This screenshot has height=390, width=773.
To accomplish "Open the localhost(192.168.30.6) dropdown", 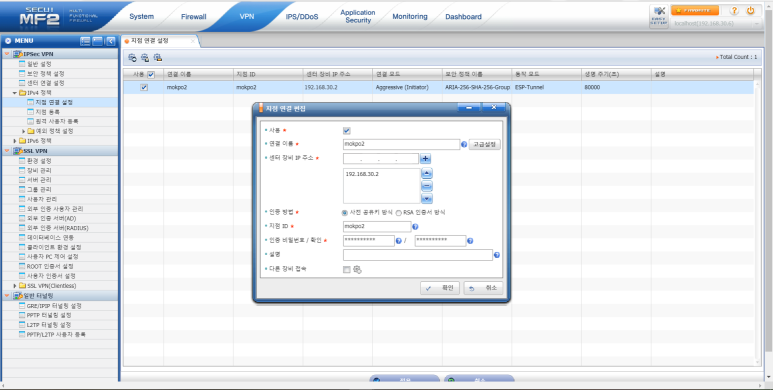I will (x=717, y=24).
